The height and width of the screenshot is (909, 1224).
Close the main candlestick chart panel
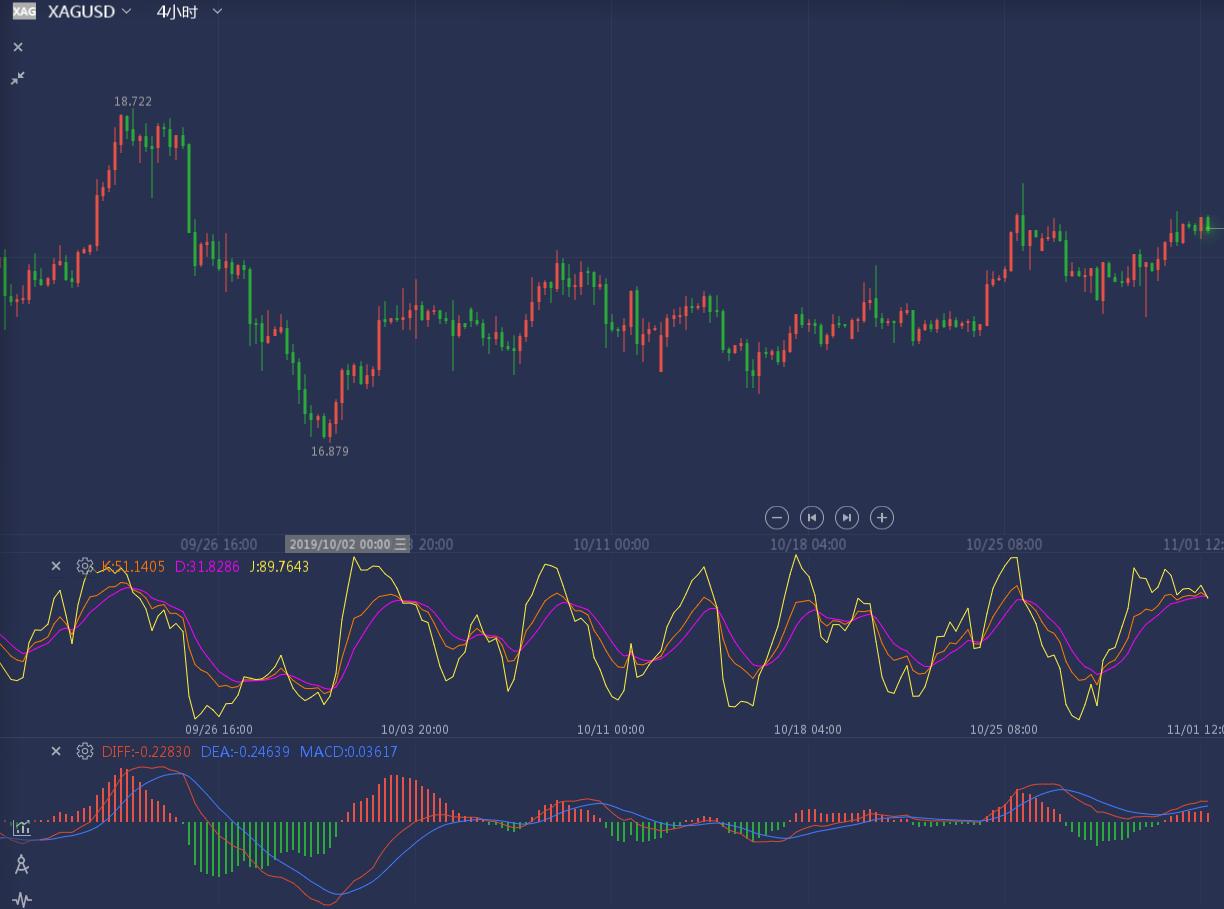[x=18, y=47]
